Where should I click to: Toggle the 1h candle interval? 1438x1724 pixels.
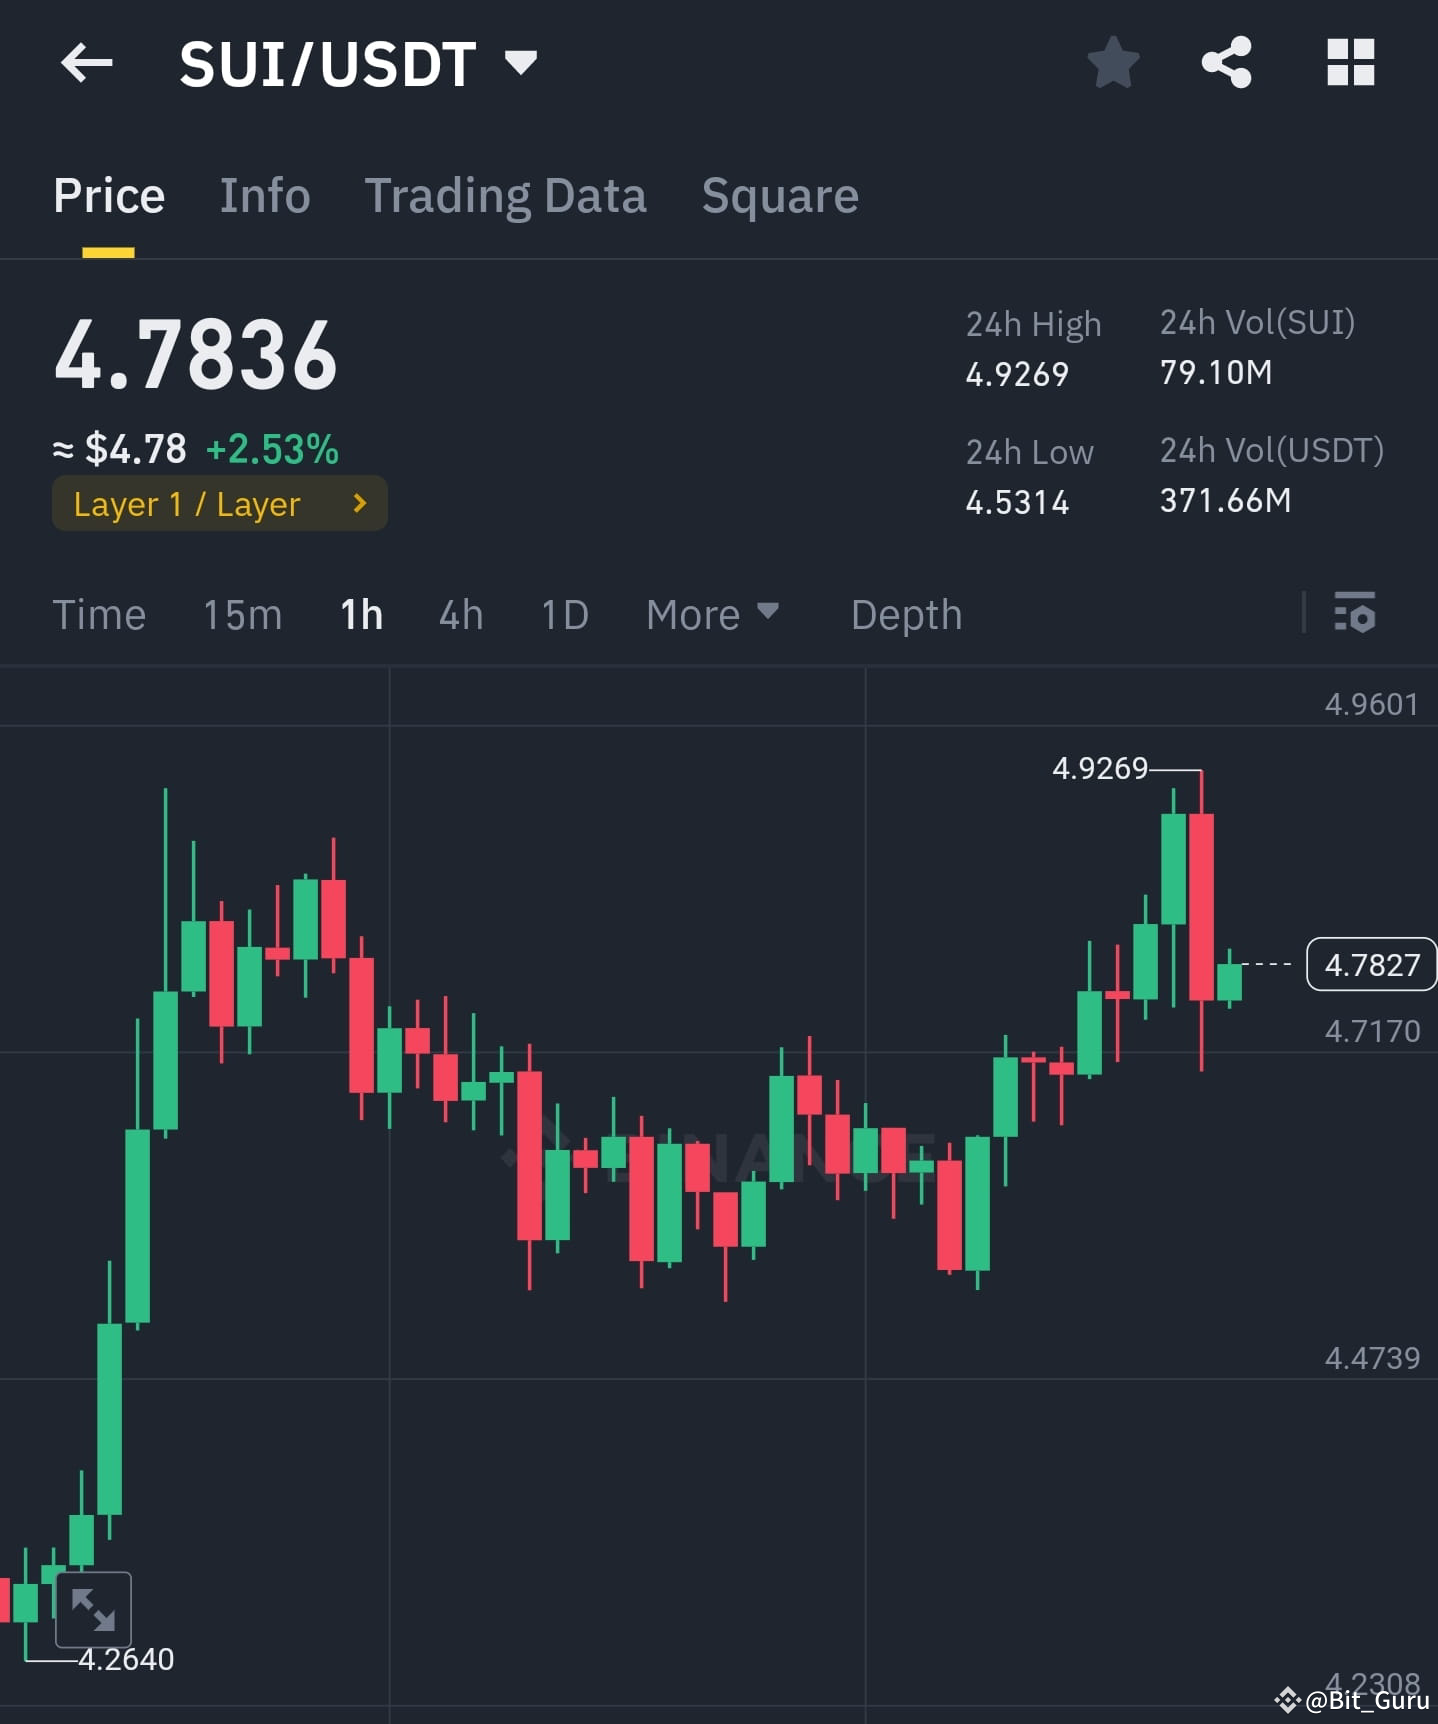click(x=359, y=615)
